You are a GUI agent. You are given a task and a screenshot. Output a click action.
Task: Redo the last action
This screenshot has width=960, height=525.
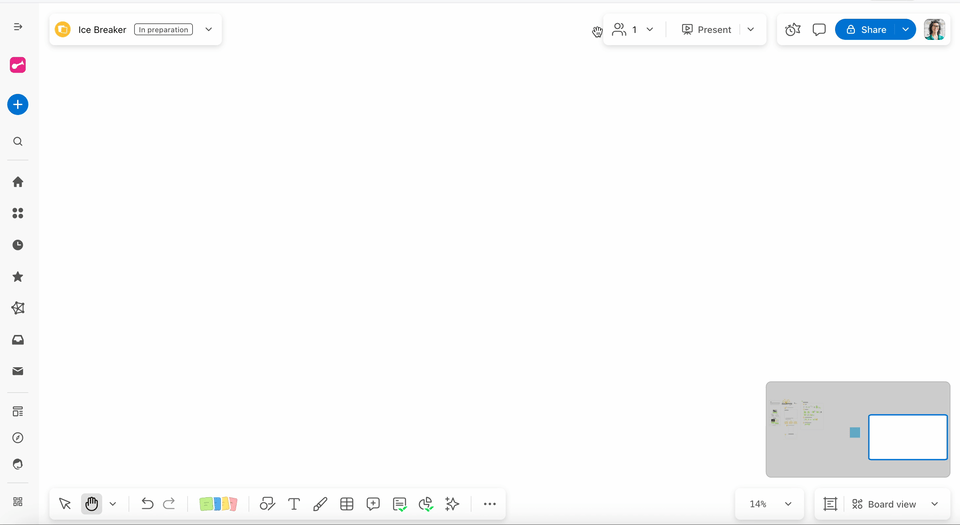coord(169,504)
